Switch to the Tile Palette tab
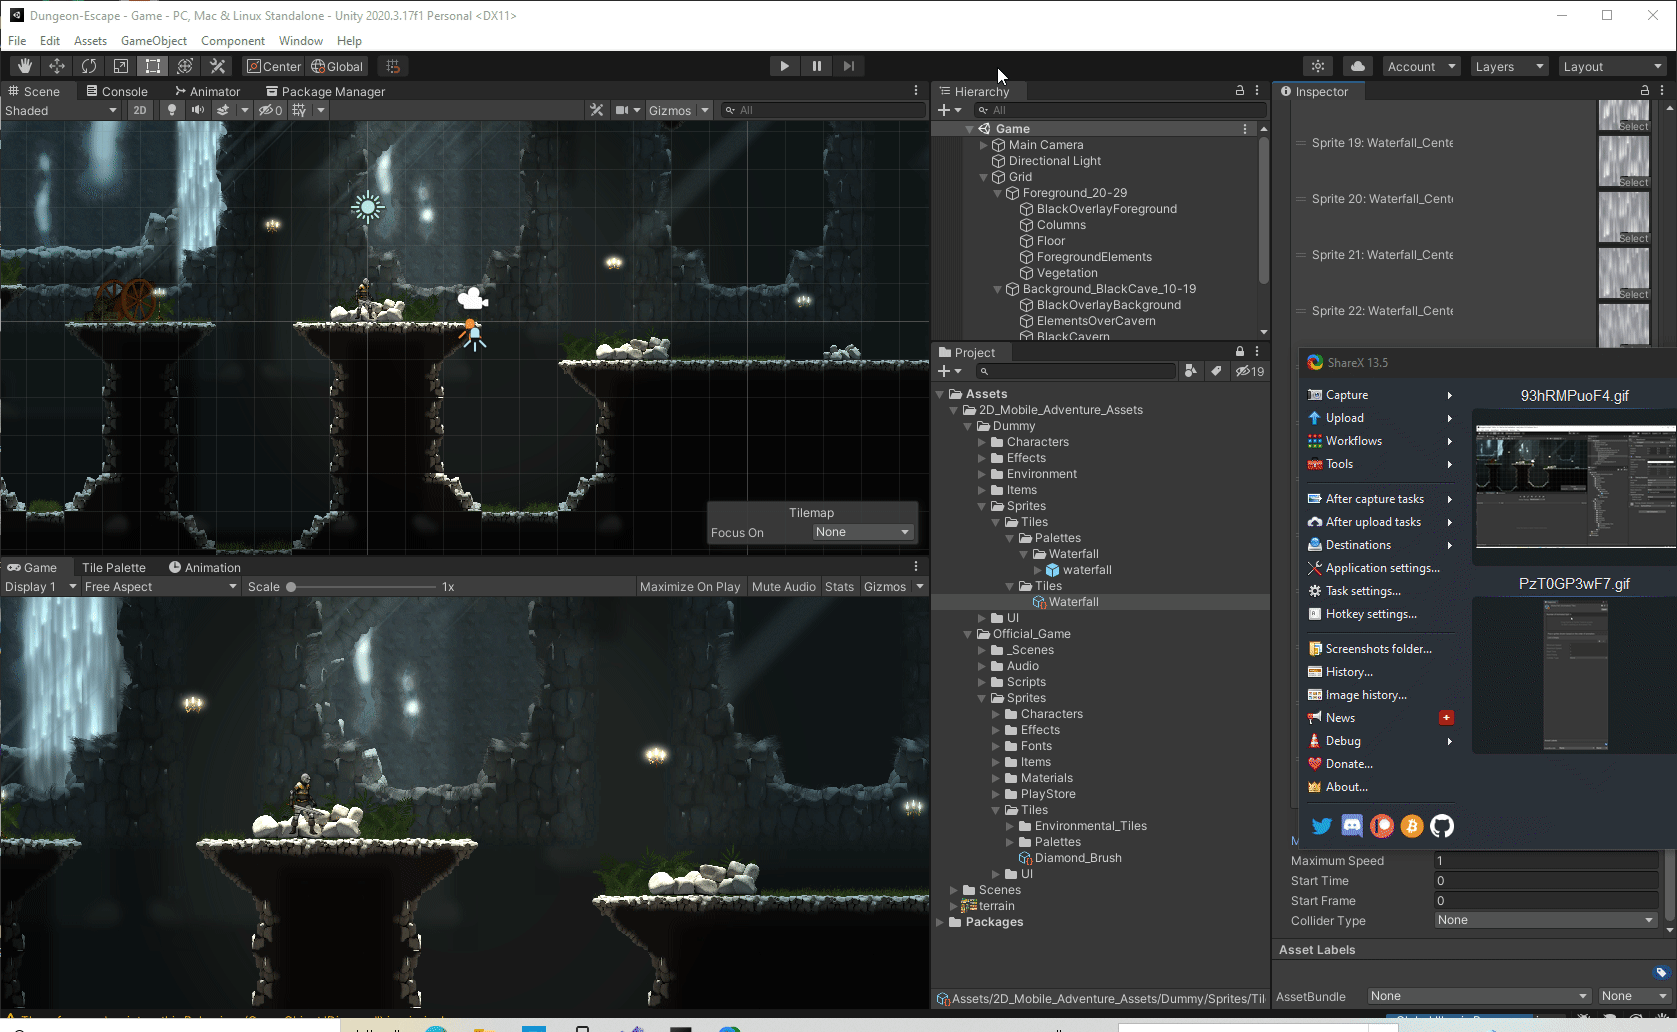This screenshot has height=1032, width=1677. pyautogui.click(x=114, y=567)
